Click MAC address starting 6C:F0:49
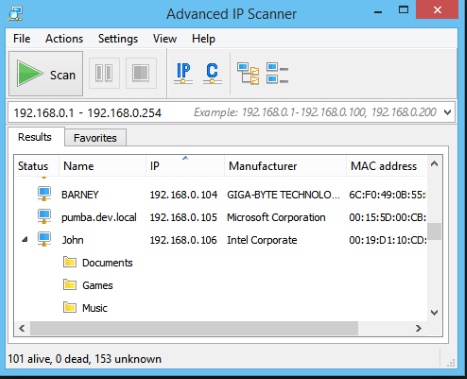The image size is (467, 379). 387,195
